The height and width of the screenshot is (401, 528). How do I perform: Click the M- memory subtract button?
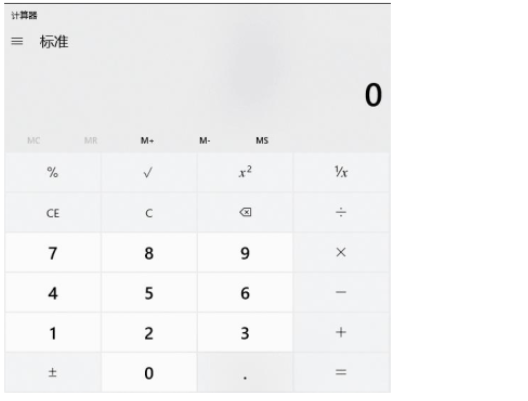(204, 140)
